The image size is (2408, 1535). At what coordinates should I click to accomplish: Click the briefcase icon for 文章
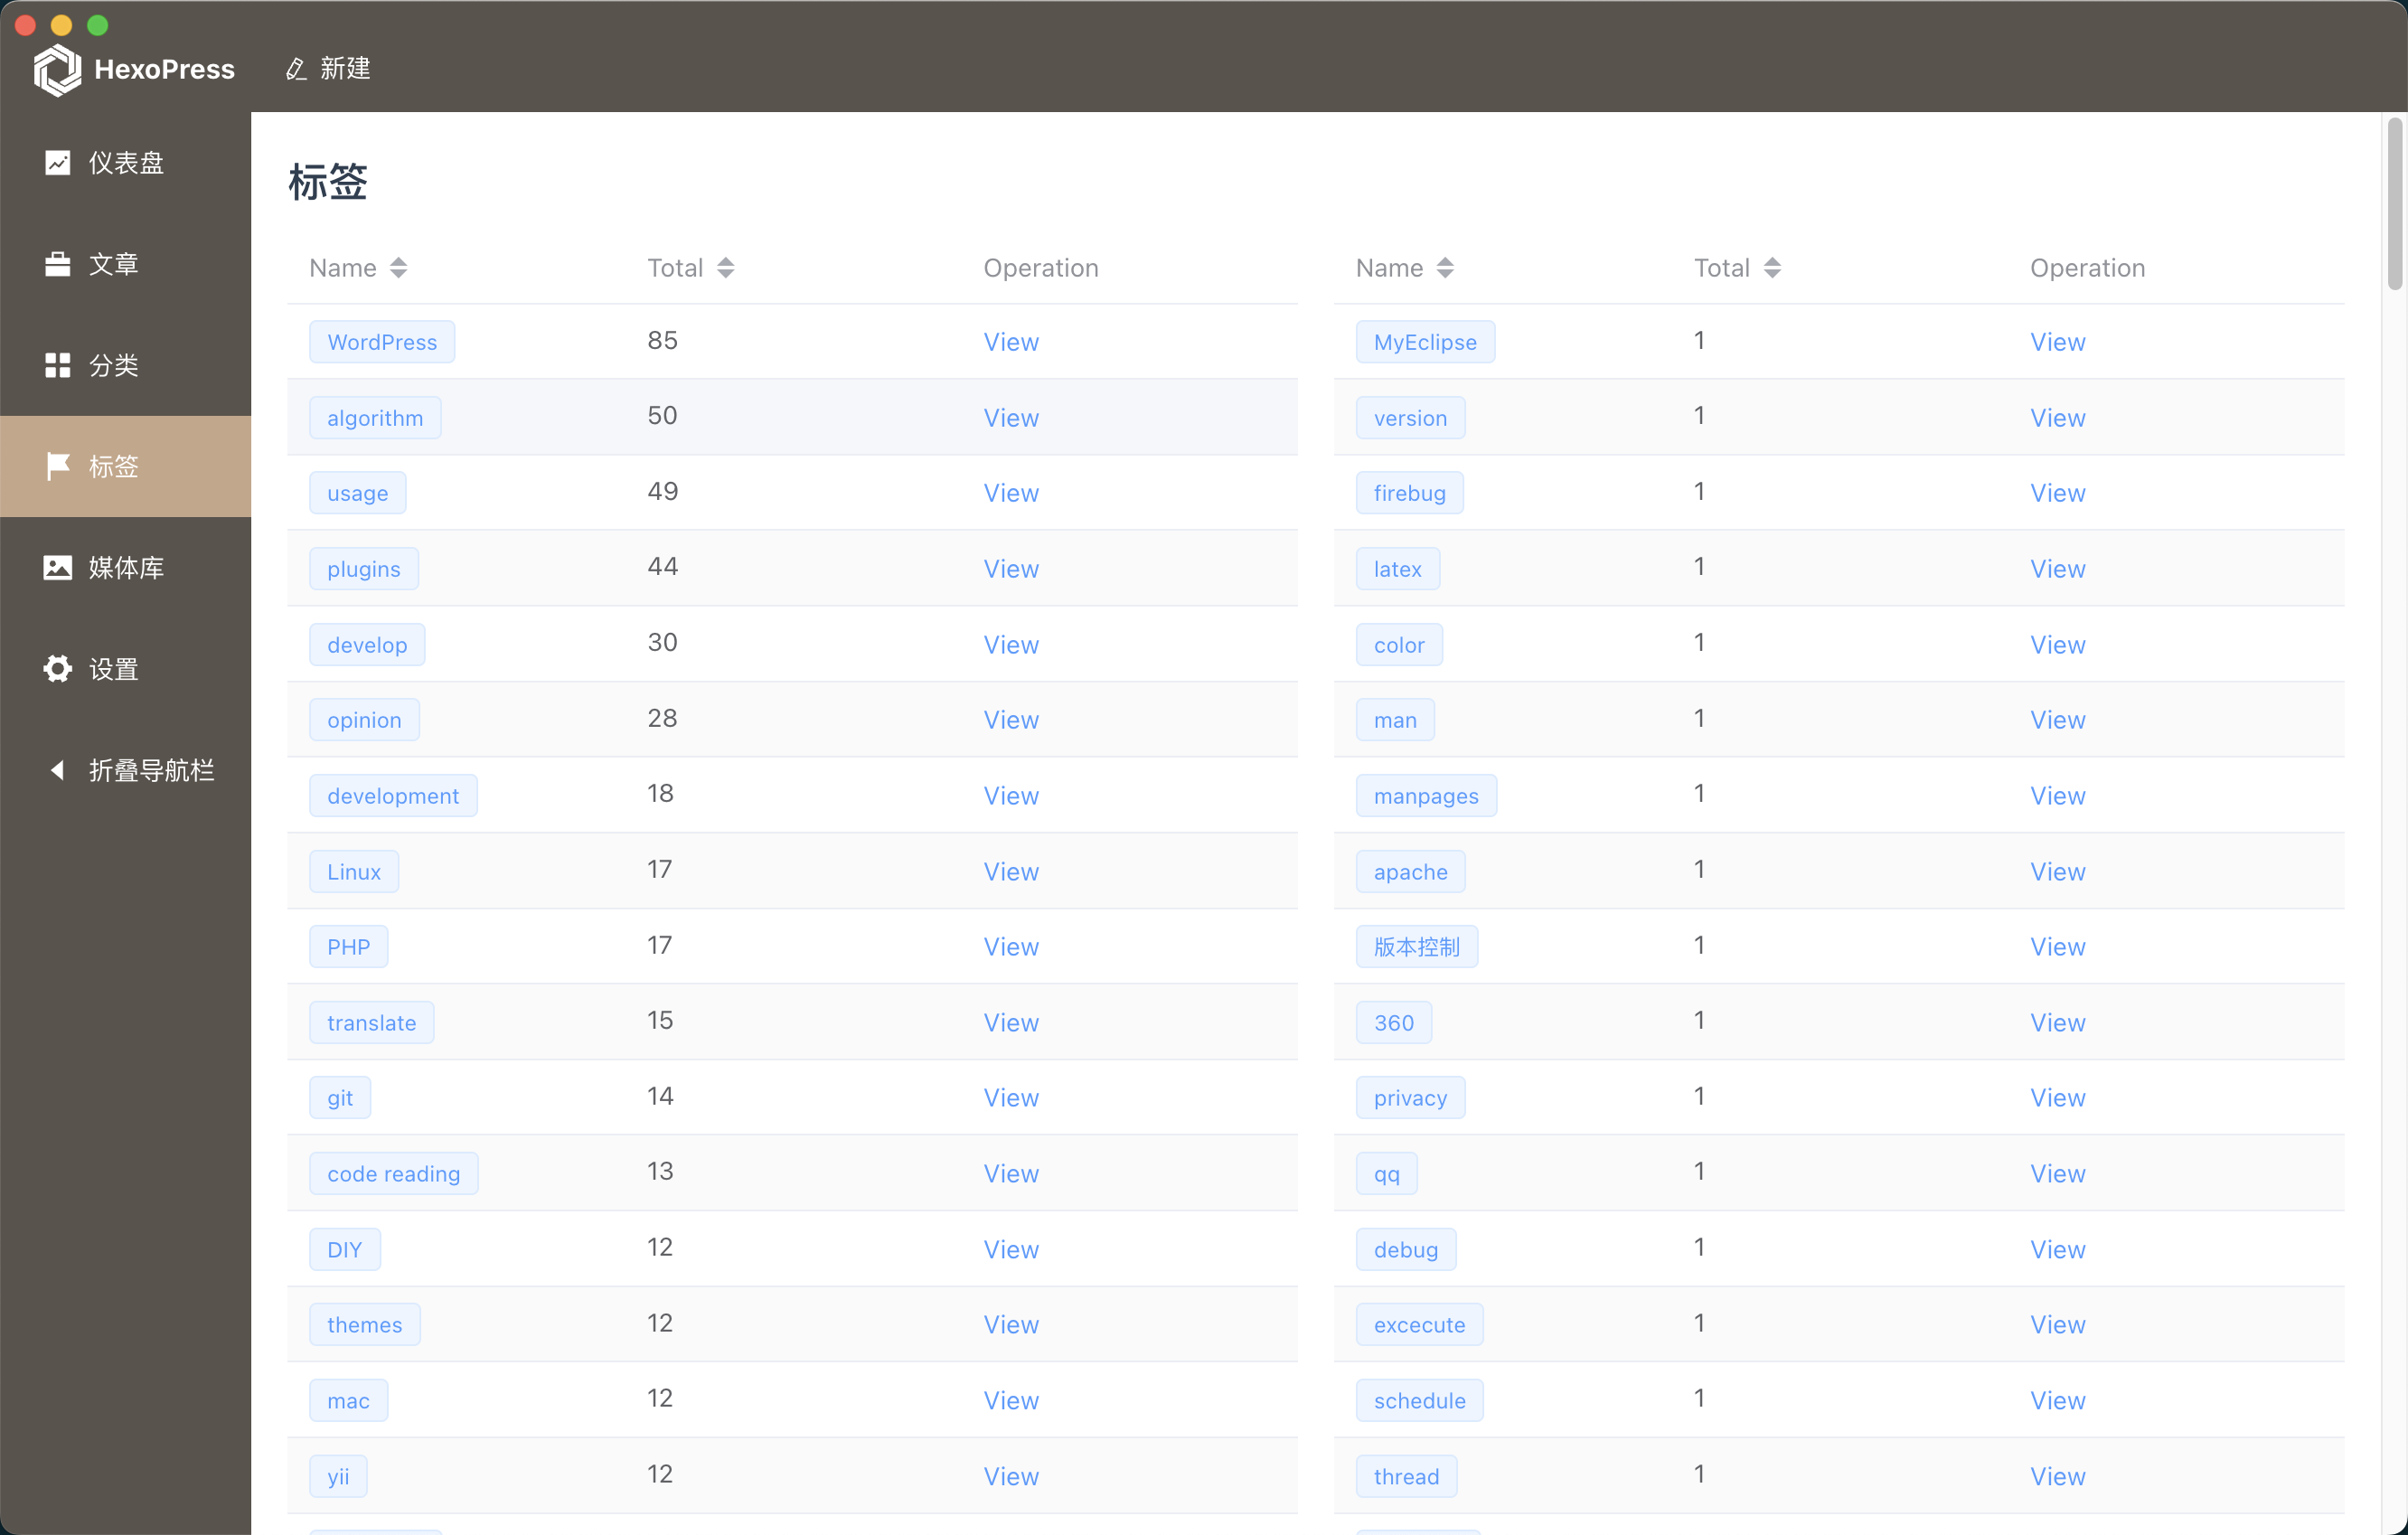pyautogui.click(x=58, y=264)
